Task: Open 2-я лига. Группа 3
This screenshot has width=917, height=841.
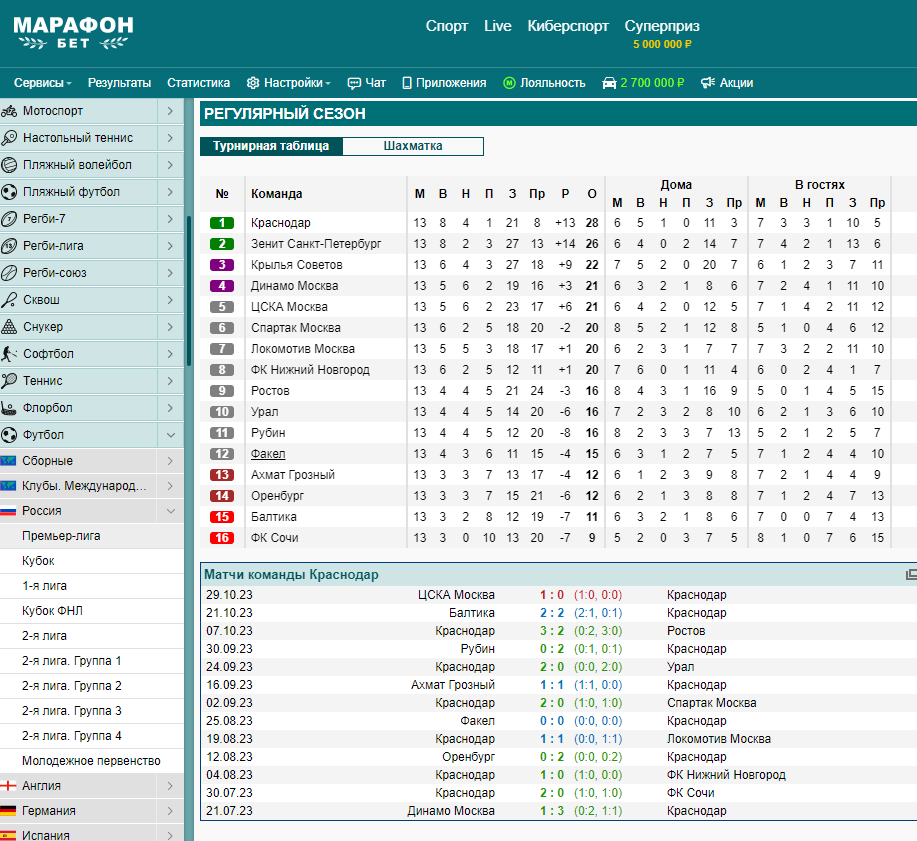Action: [x=71, y=711]
